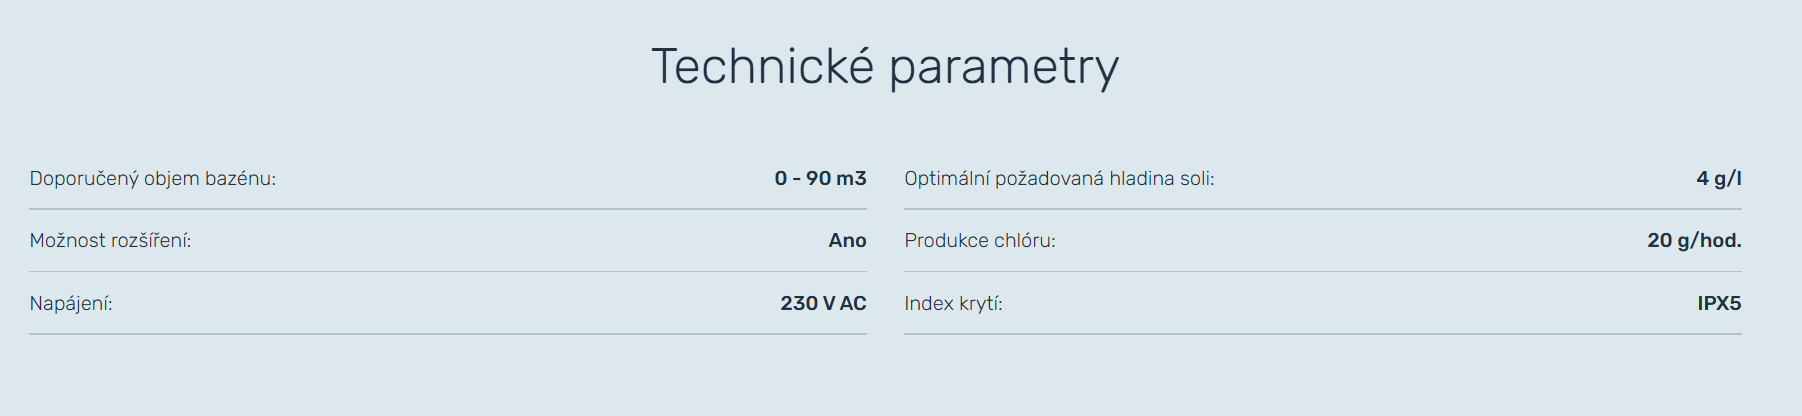
Task: Select the "230 V AC" value
Action: pos(823,304)
